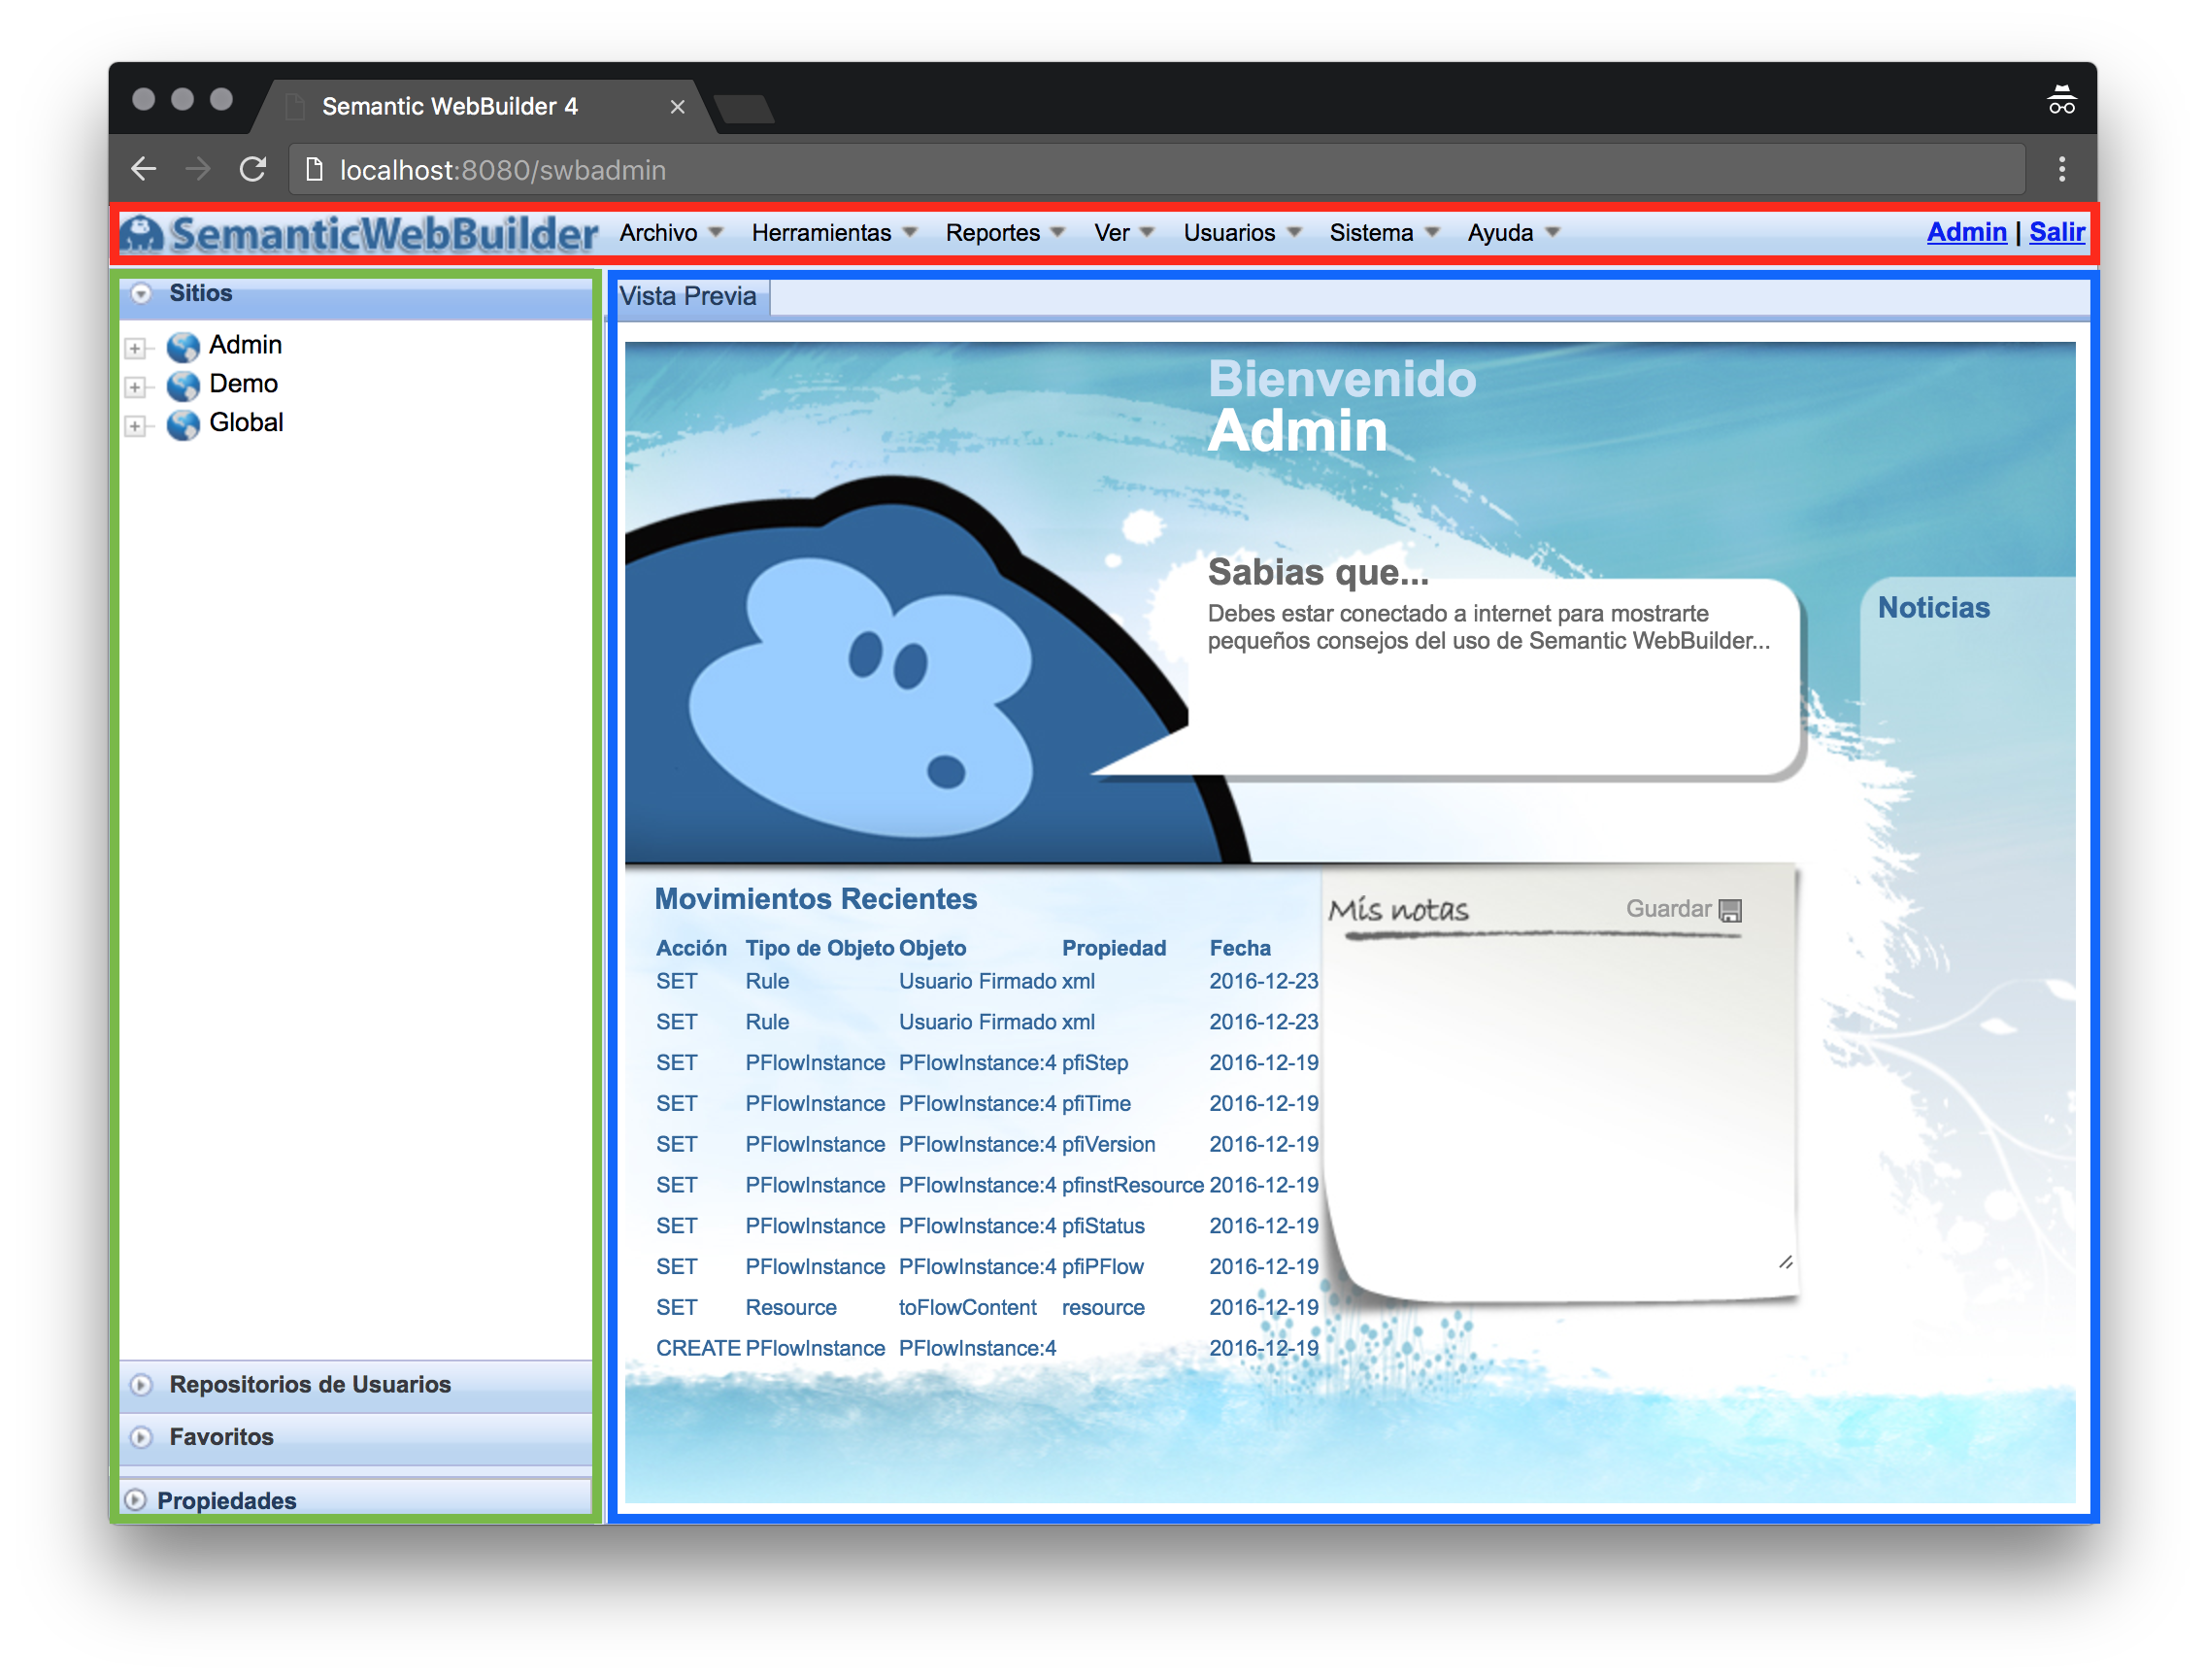Screen dimensions: 2206x1680
Task: Close the Semantic WebBuilder 4 tab
Action: [677, 107]
